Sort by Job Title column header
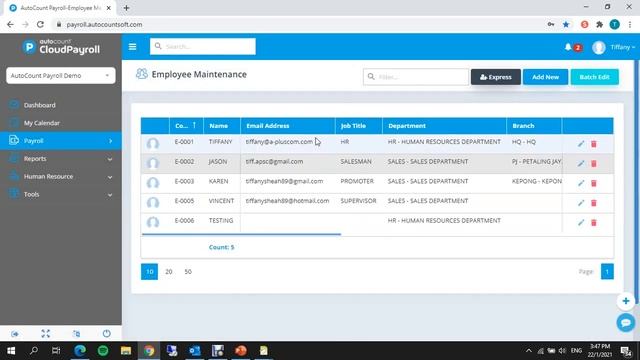Screen dimensions: 640x360 pos(359,126)
